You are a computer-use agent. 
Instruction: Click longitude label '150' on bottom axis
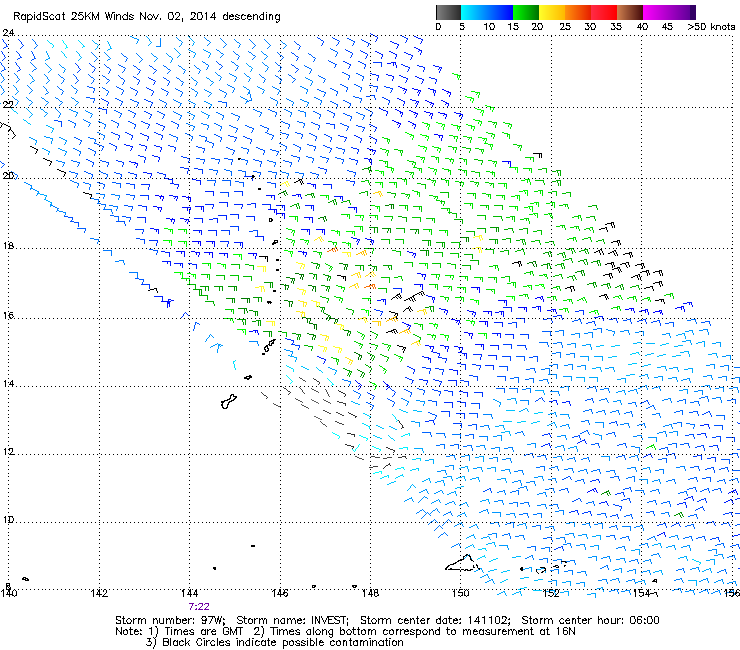tap(461, 593)
